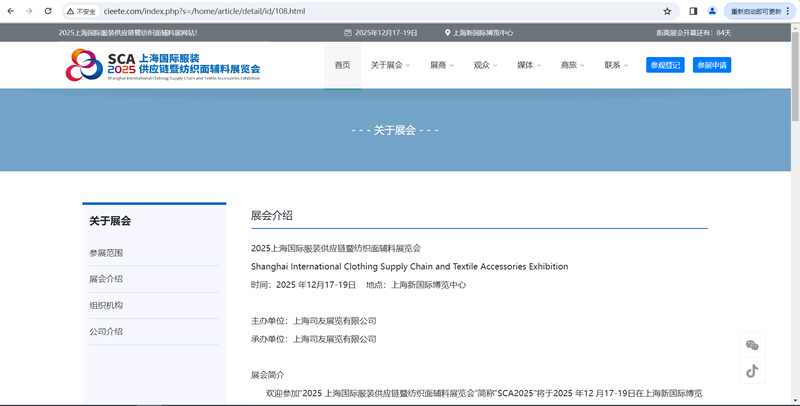This screenshot has height=406, width=800.
Task: Expand the 媒体 navigation dropdown
Action: point(528,65)
